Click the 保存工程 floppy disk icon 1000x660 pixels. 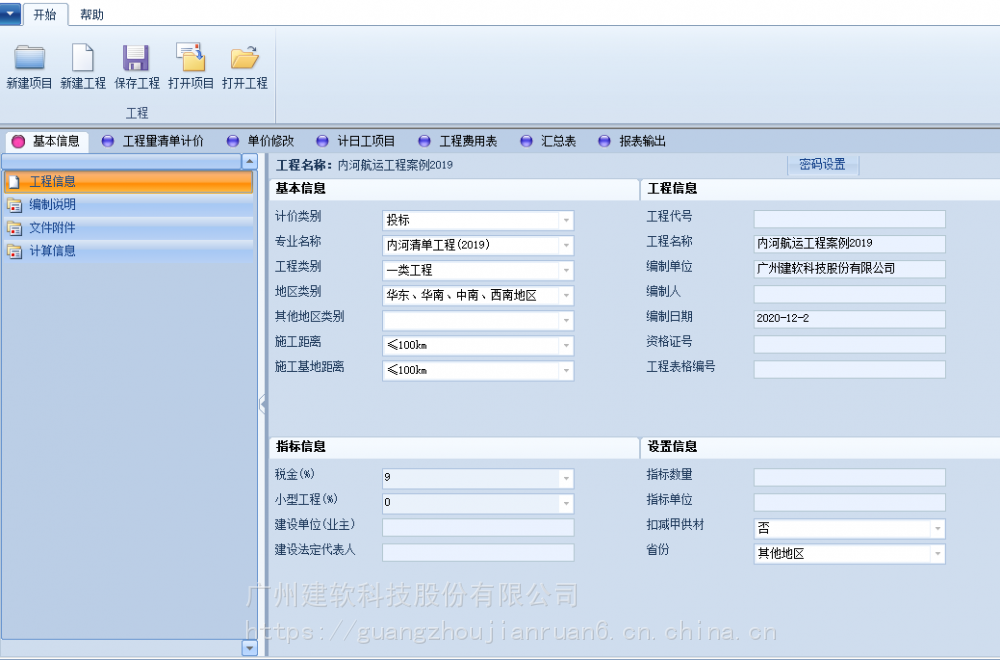[136, 58]
